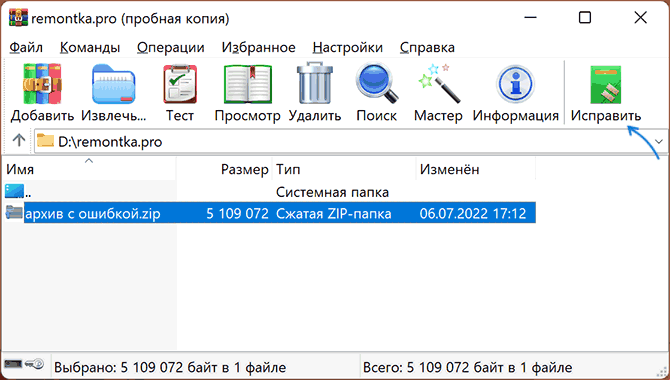Open Поиск magnifier search tool
This screenshot has width=670, height=380.
pyautogui.click(x=376, y=83)
